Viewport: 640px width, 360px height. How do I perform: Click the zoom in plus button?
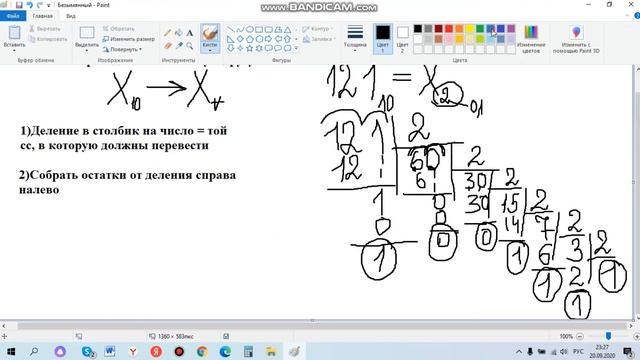coord(636,336)
